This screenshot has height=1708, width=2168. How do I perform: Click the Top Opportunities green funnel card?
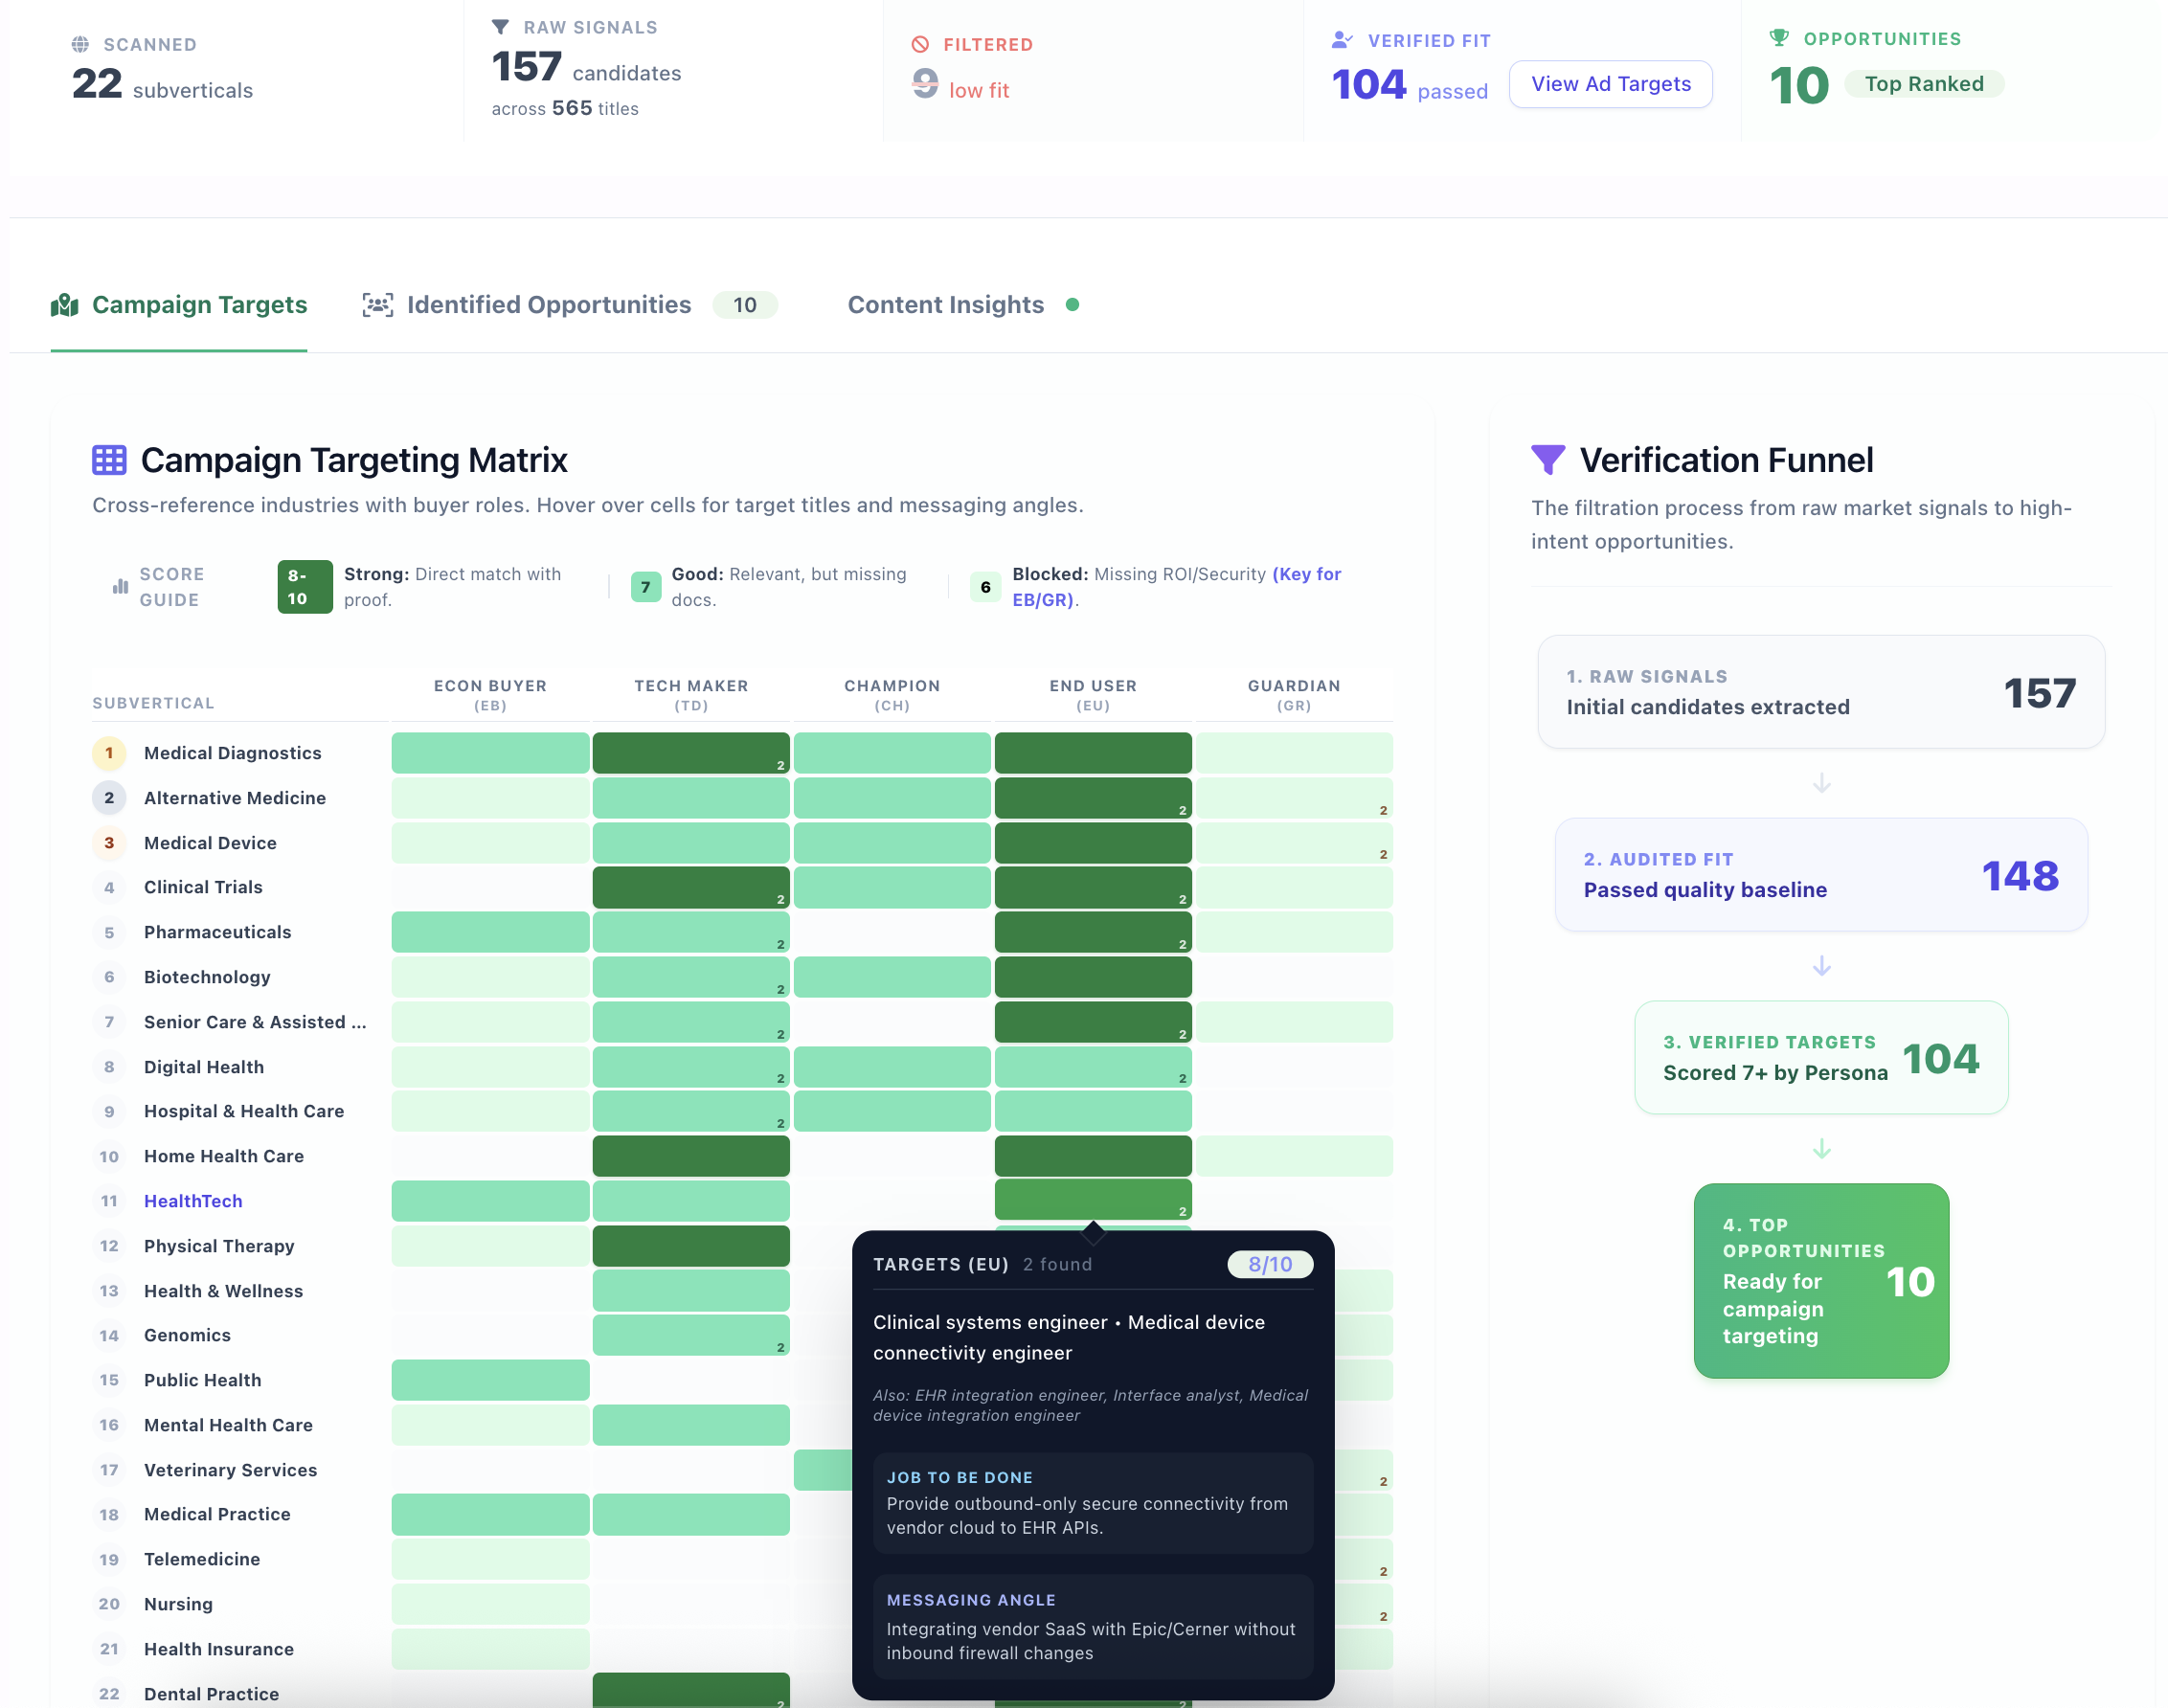(1820, 1280)
